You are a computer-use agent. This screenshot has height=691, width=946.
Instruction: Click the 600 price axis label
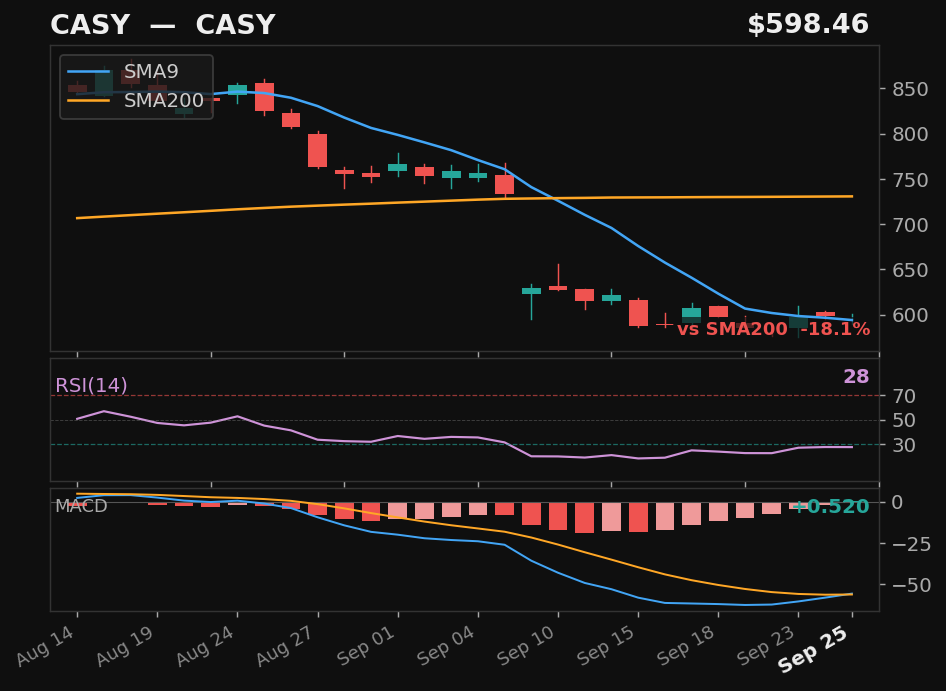pyautogui.click(x=910, y=315)
